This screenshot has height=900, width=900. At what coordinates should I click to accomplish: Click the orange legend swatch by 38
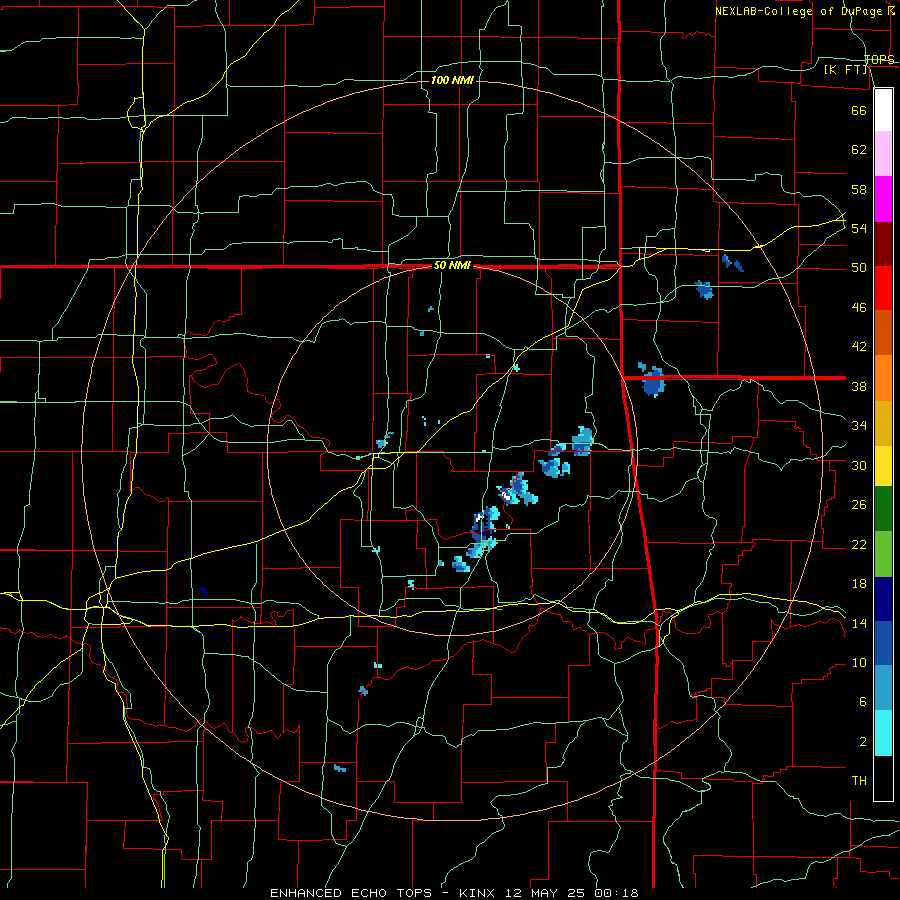point(883,378)
